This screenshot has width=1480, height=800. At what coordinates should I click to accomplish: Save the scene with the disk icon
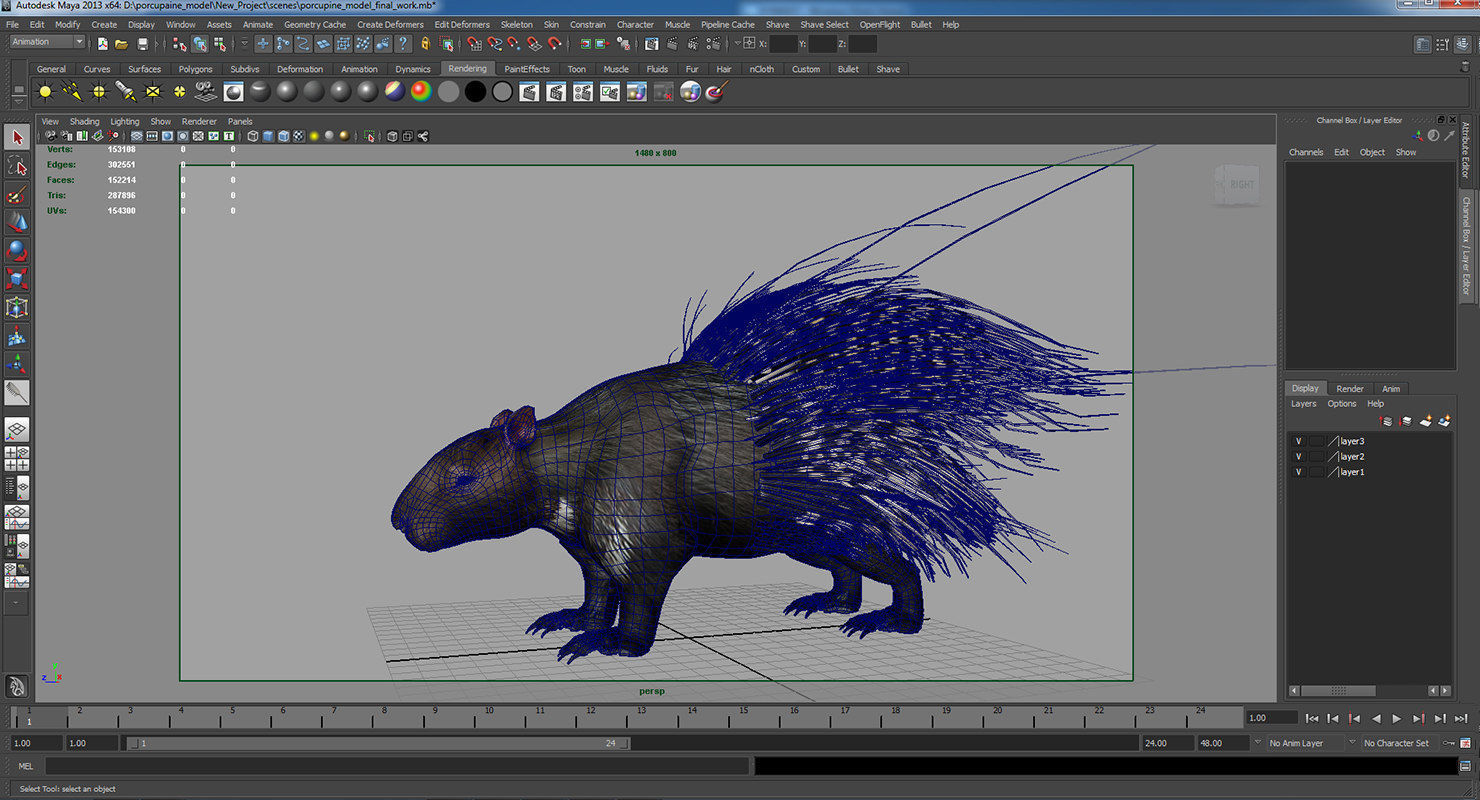(x=143, y=43)
